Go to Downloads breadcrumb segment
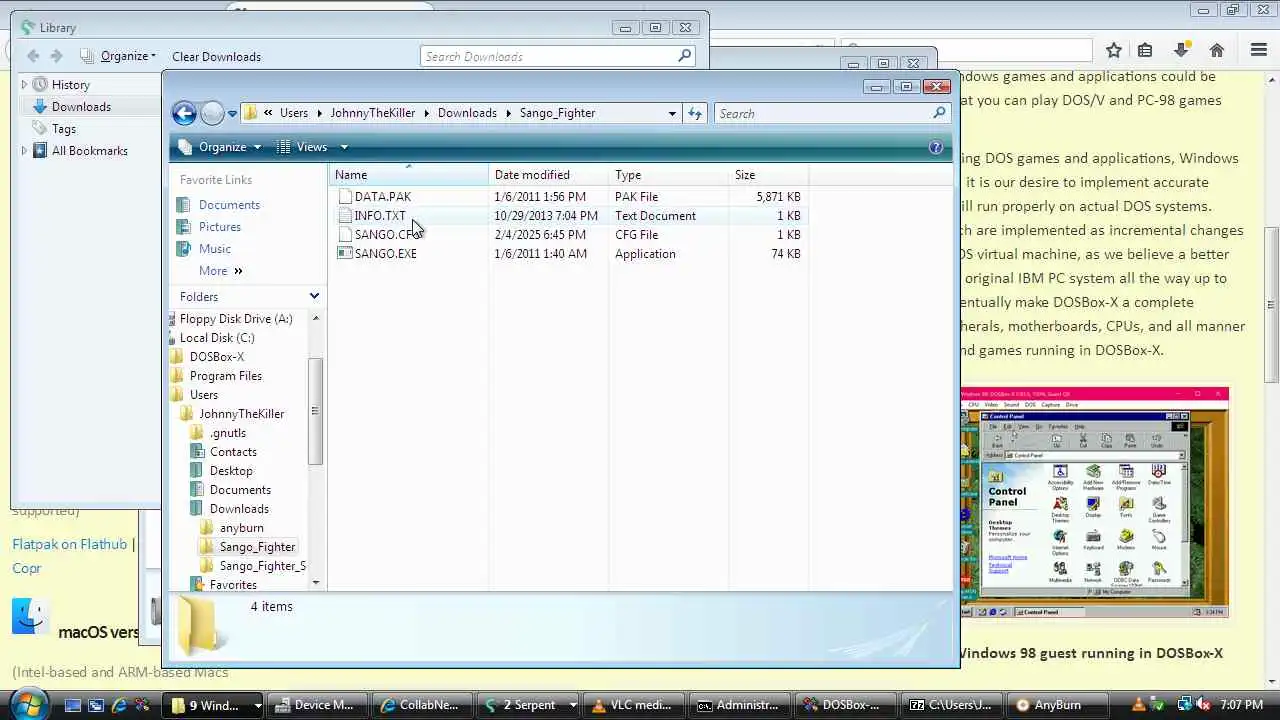The height and width of the screenshot is (720, 1280). click(467, 113)
